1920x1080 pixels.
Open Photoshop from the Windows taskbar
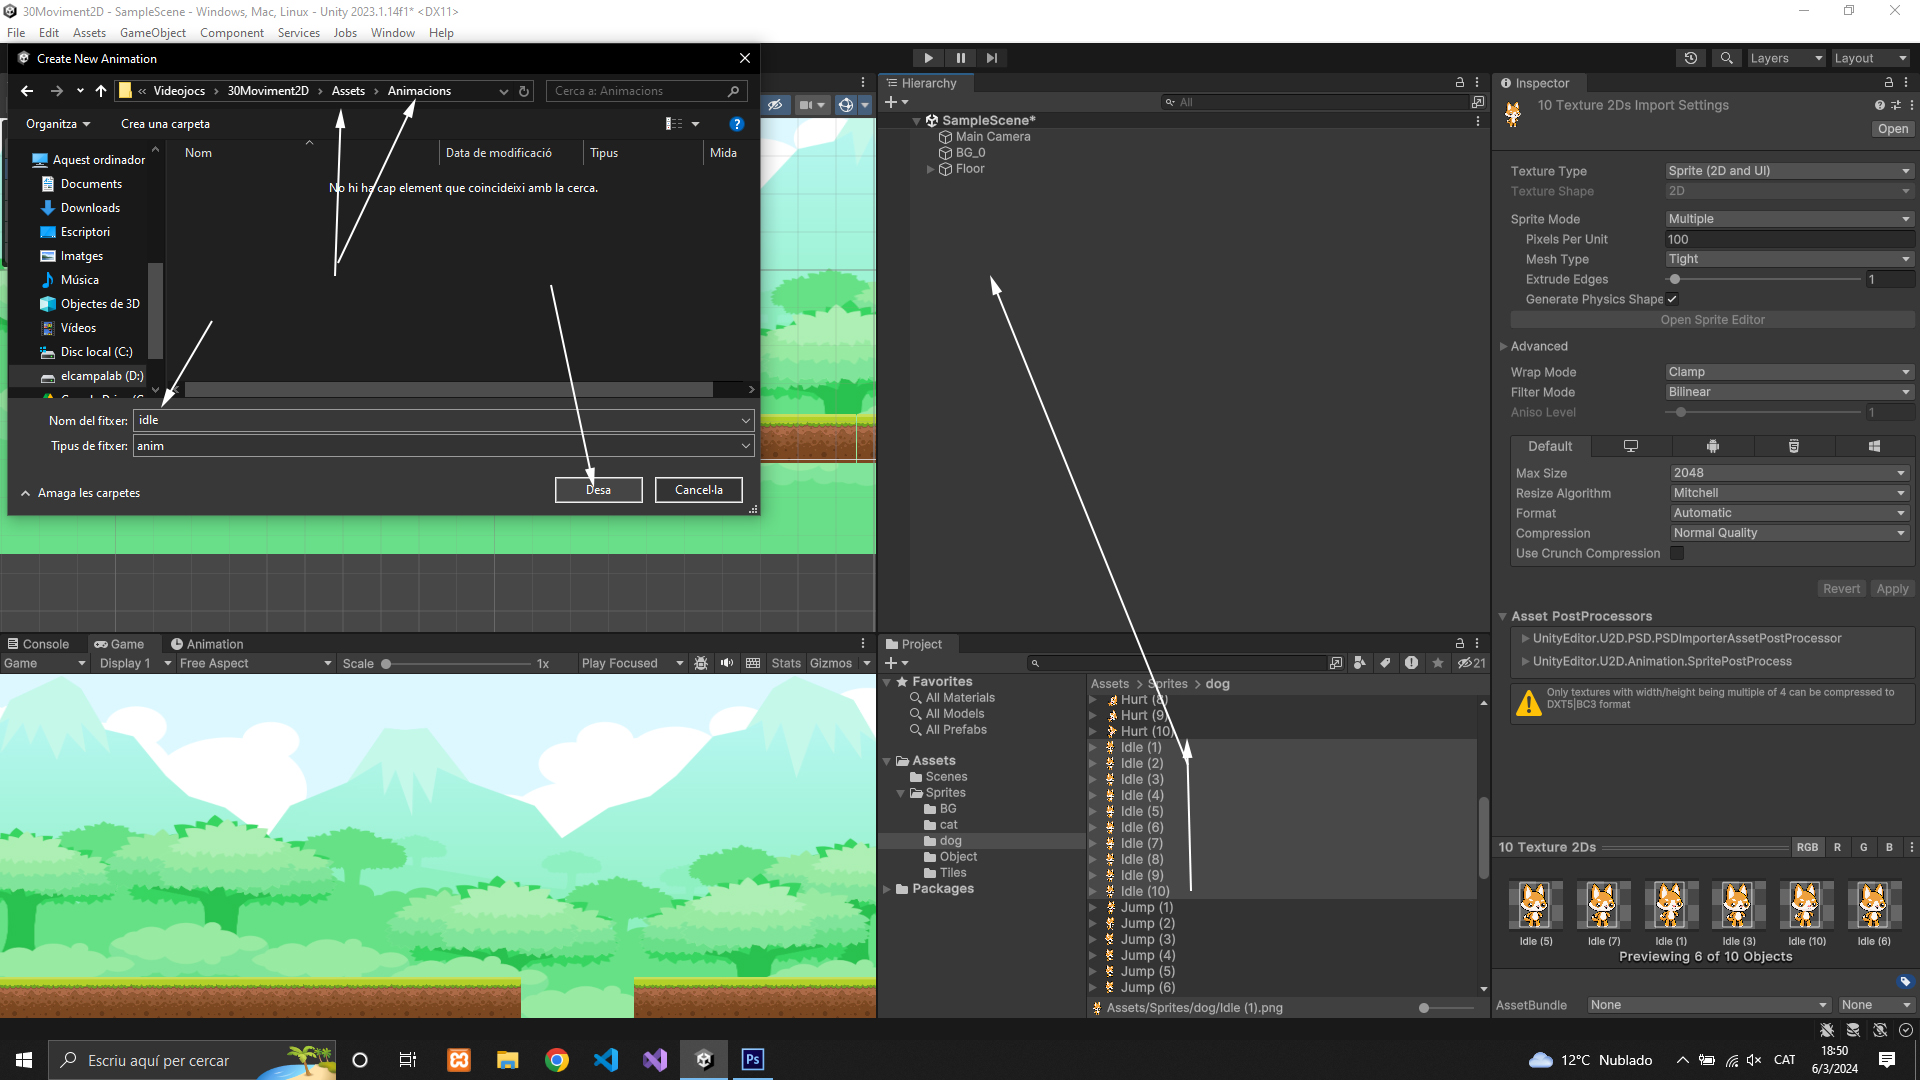click(752, 1059)
